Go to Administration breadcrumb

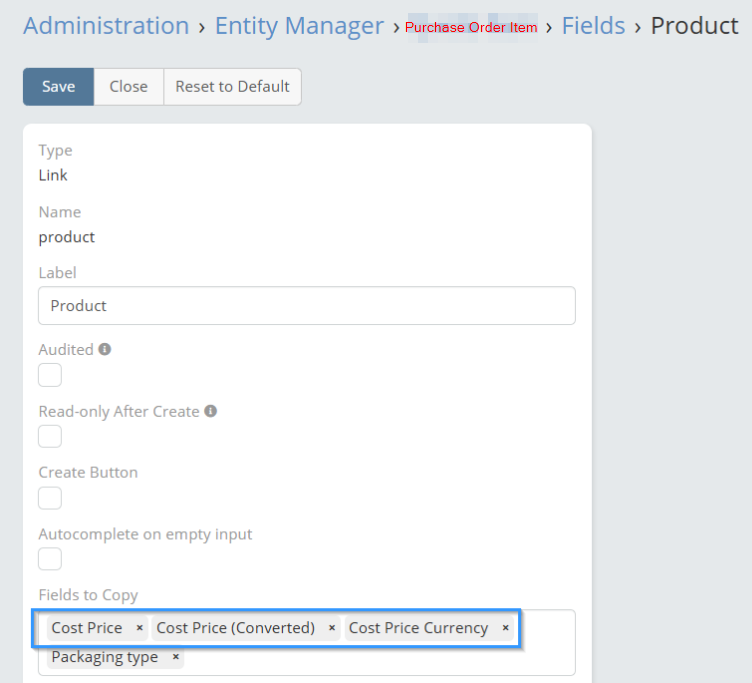[x=106, y=26]
